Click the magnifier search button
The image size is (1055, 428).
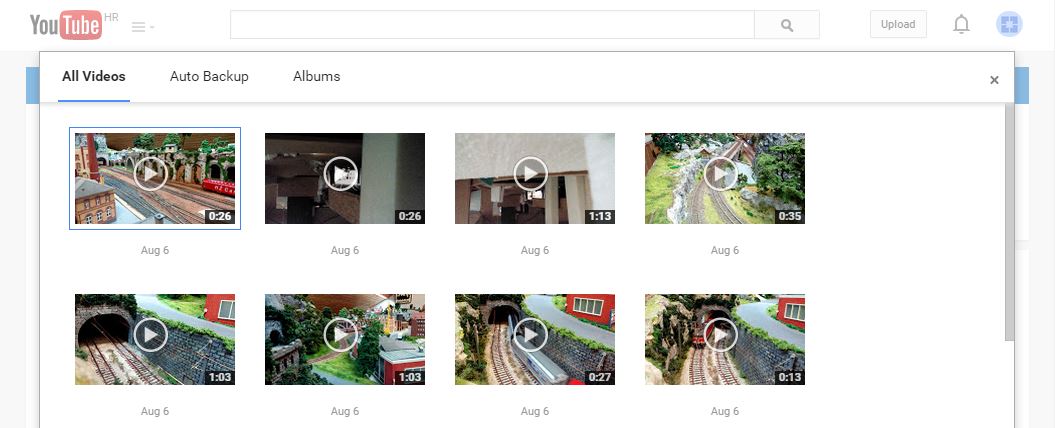point(787,25)
